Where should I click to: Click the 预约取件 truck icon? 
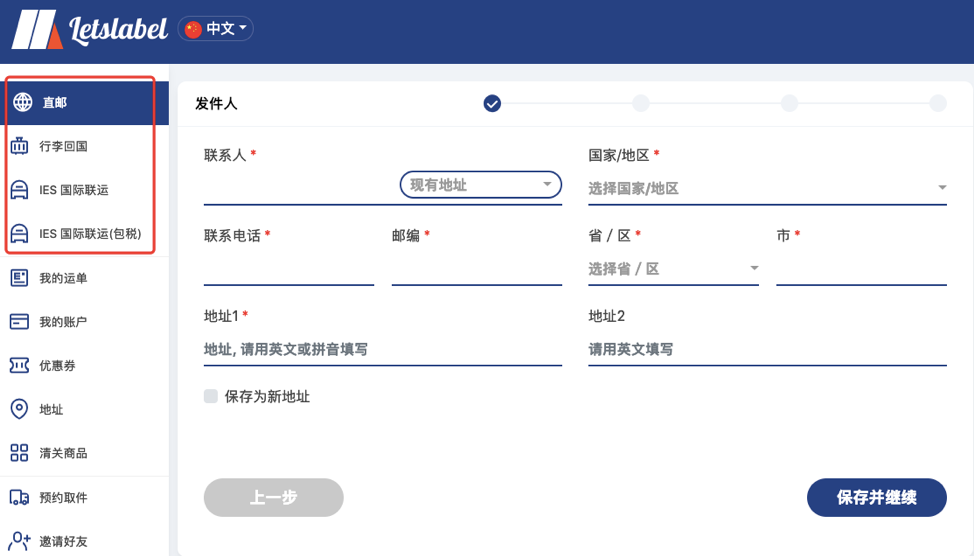(19, 497)
